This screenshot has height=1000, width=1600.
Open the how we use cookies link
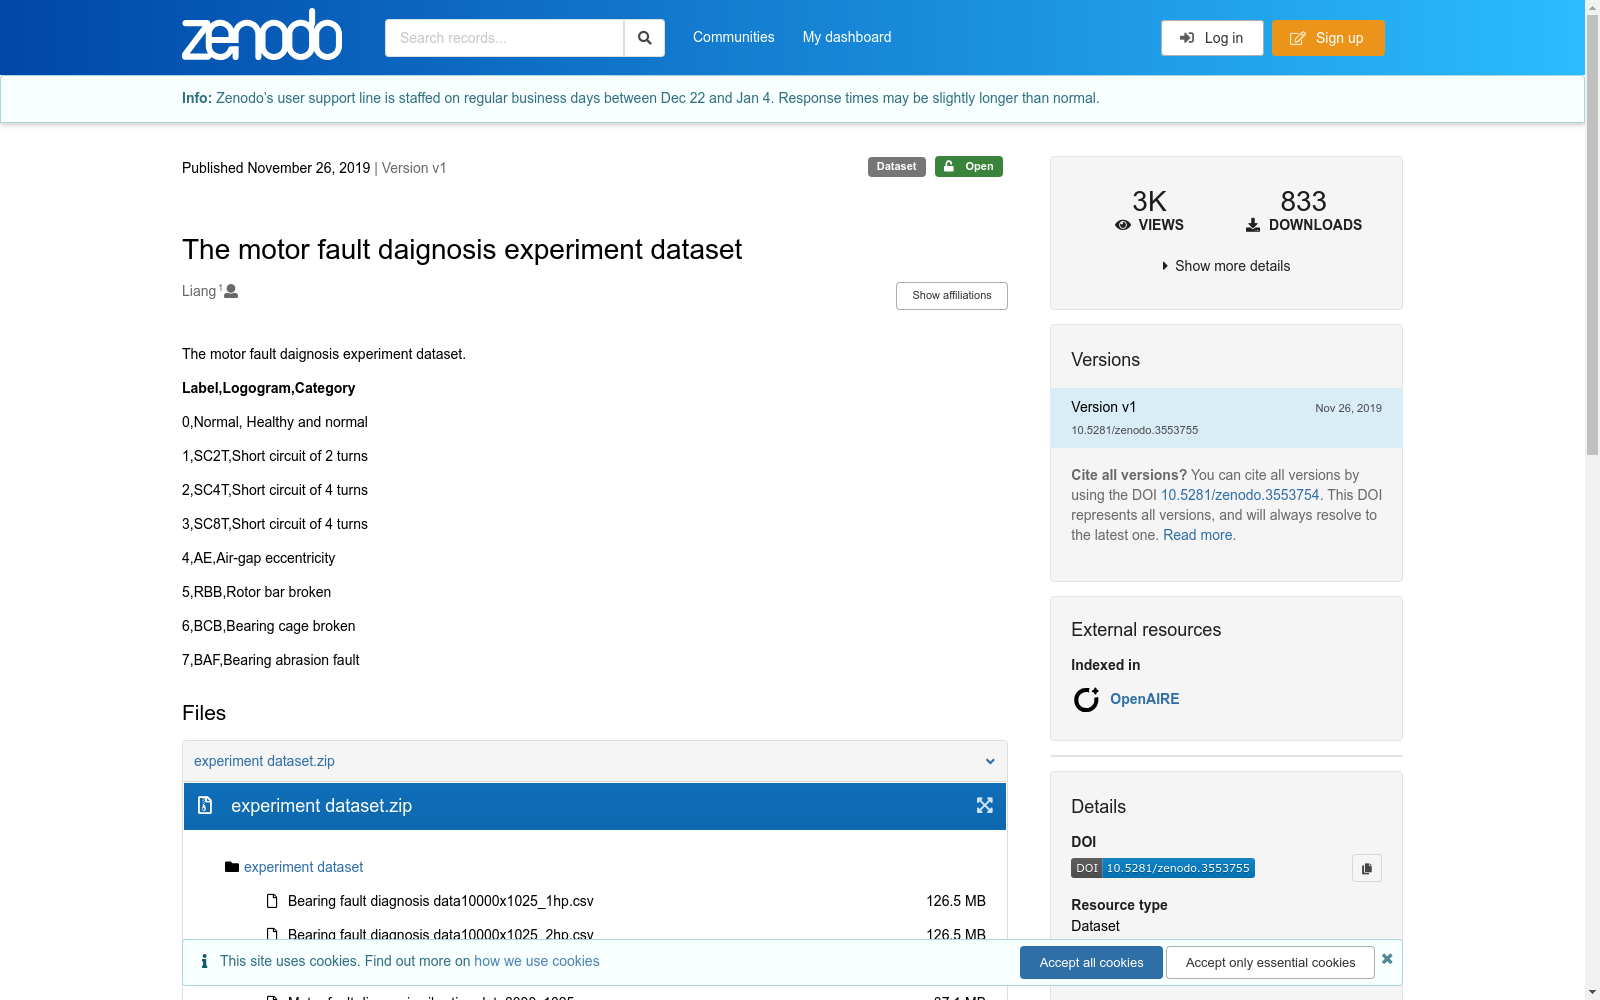pyautogui.click(x=537, y=961)
